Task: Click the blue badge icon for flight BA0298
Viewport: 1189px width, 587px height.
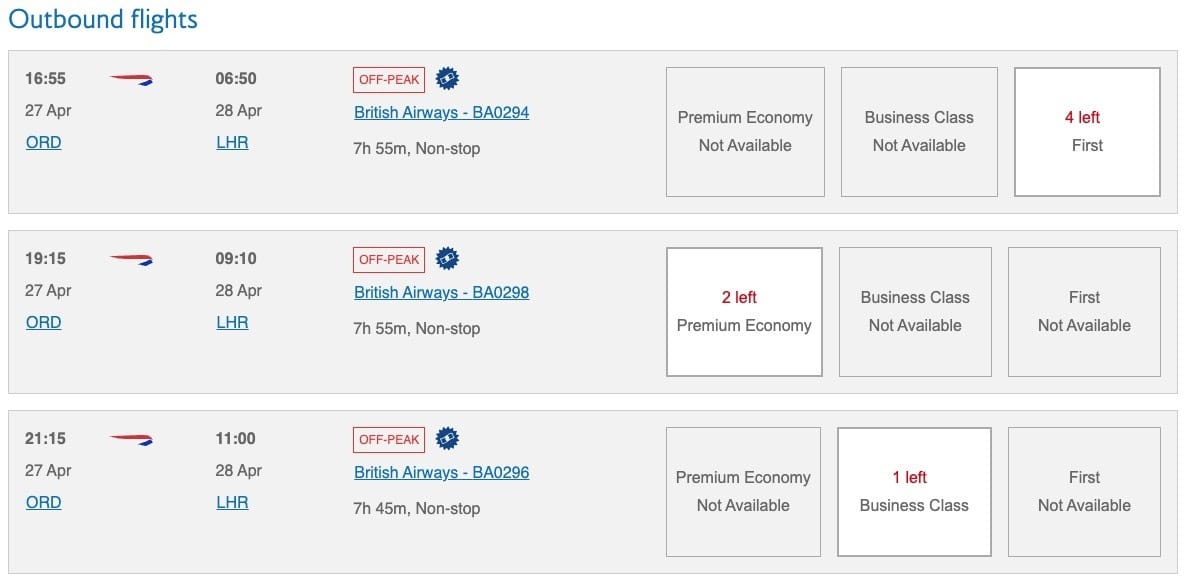Action: click(x=447, y=259)
